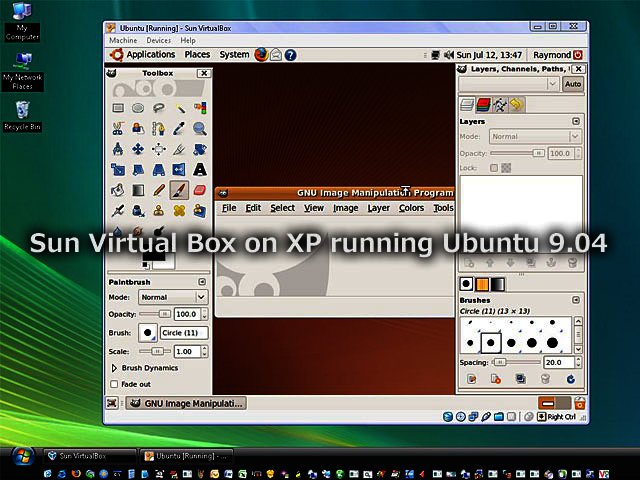Screen dimensions: 640x480
Task: Select the Eraser tool
Action: pyautogui.click(x=200, y=189)
